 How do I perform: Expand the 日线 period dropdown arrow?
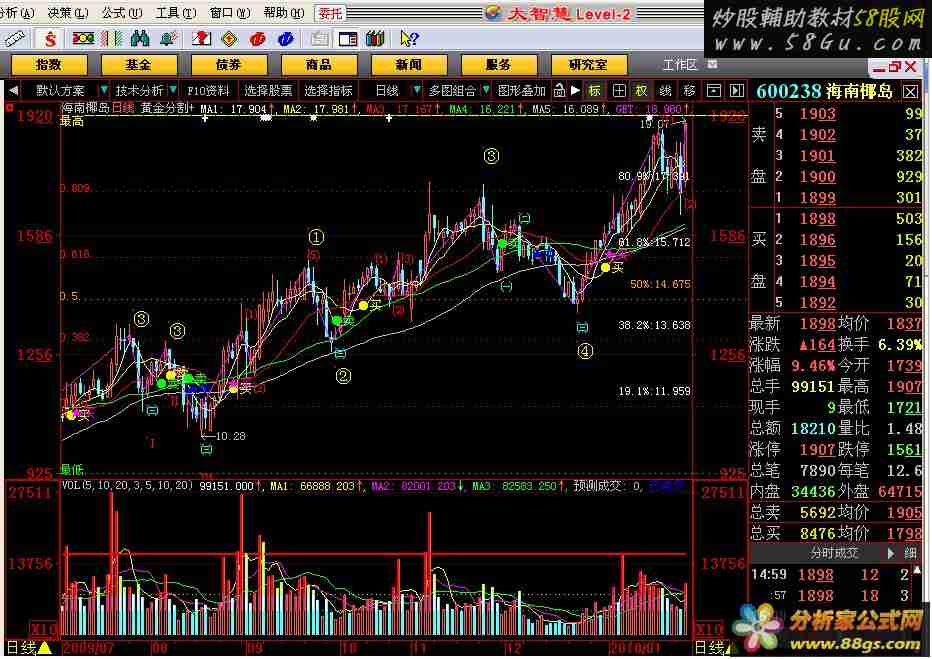point(417,90)
